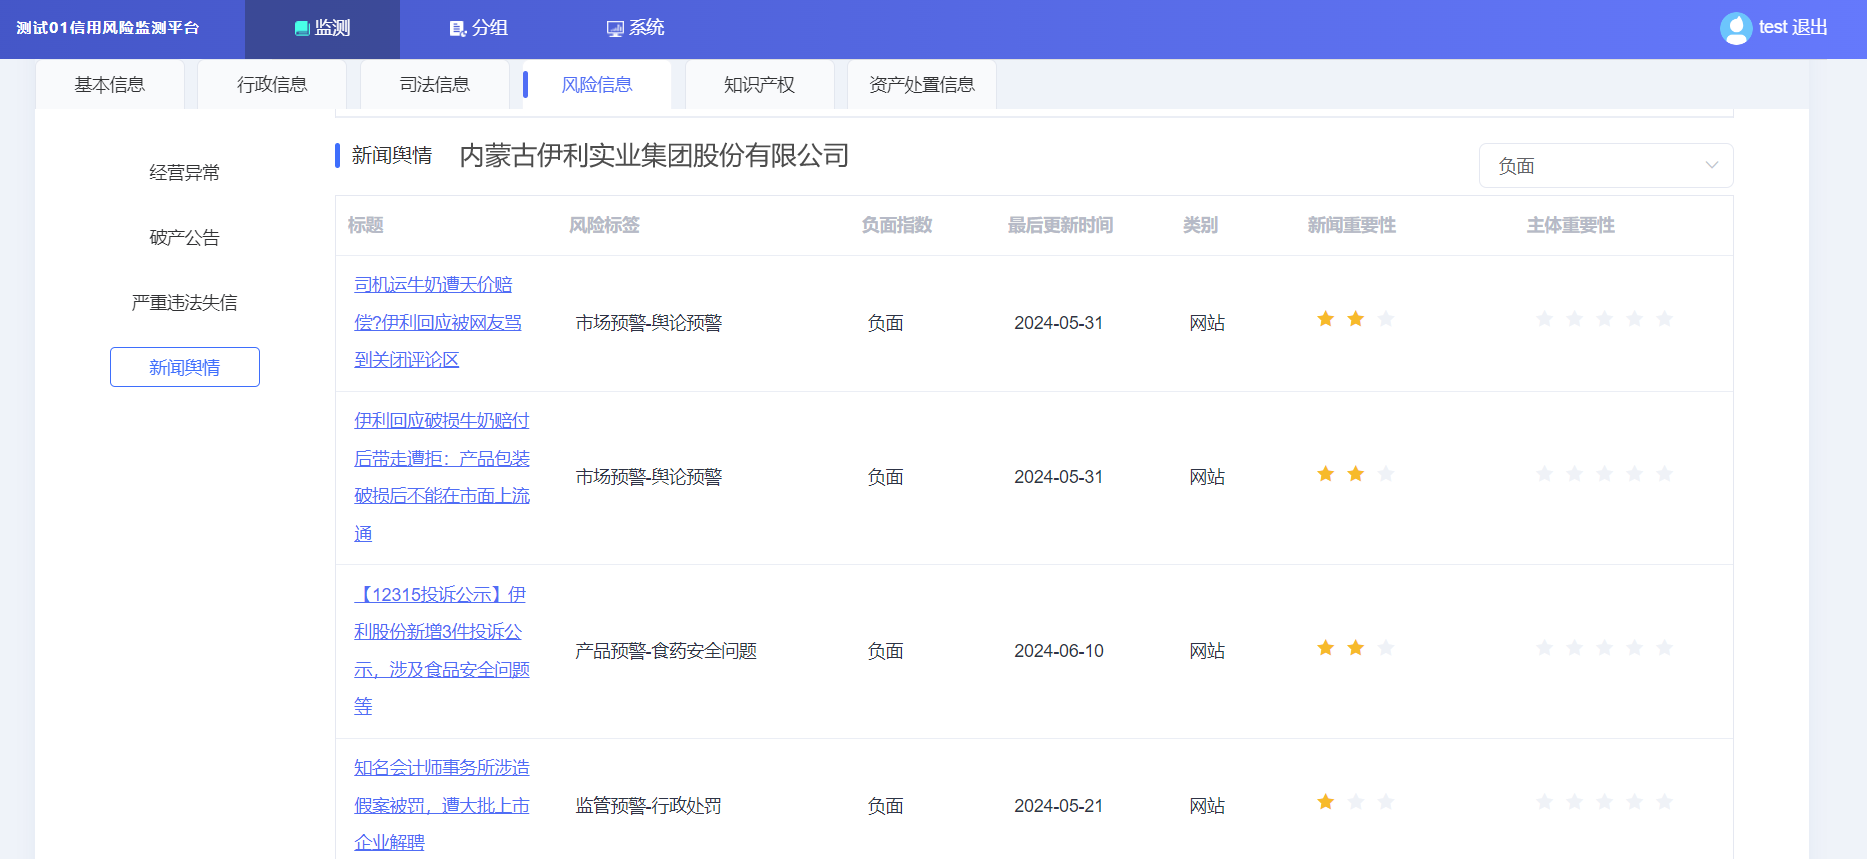Click the 风险标签 column header
Screen dimensions: 1867x859
tap(604, 226)
